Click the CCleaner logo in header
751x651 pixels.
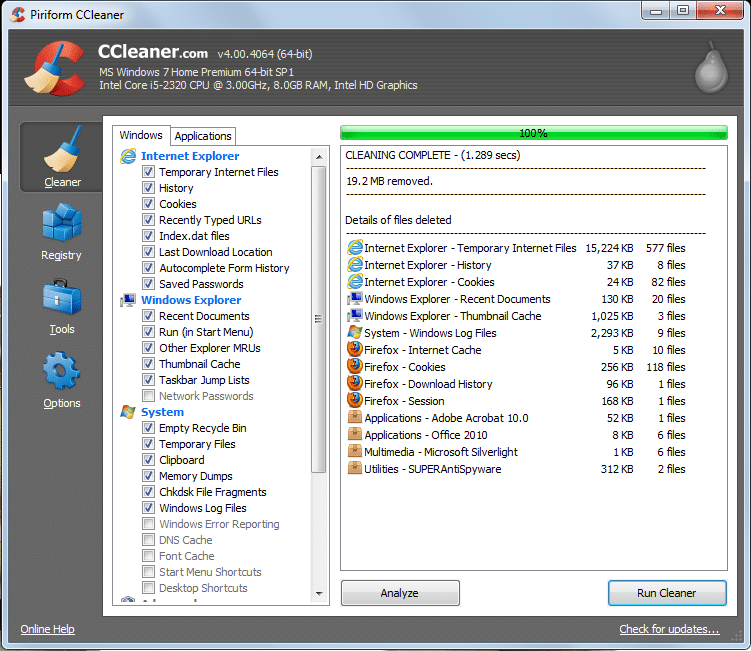(x=55, y=69)
